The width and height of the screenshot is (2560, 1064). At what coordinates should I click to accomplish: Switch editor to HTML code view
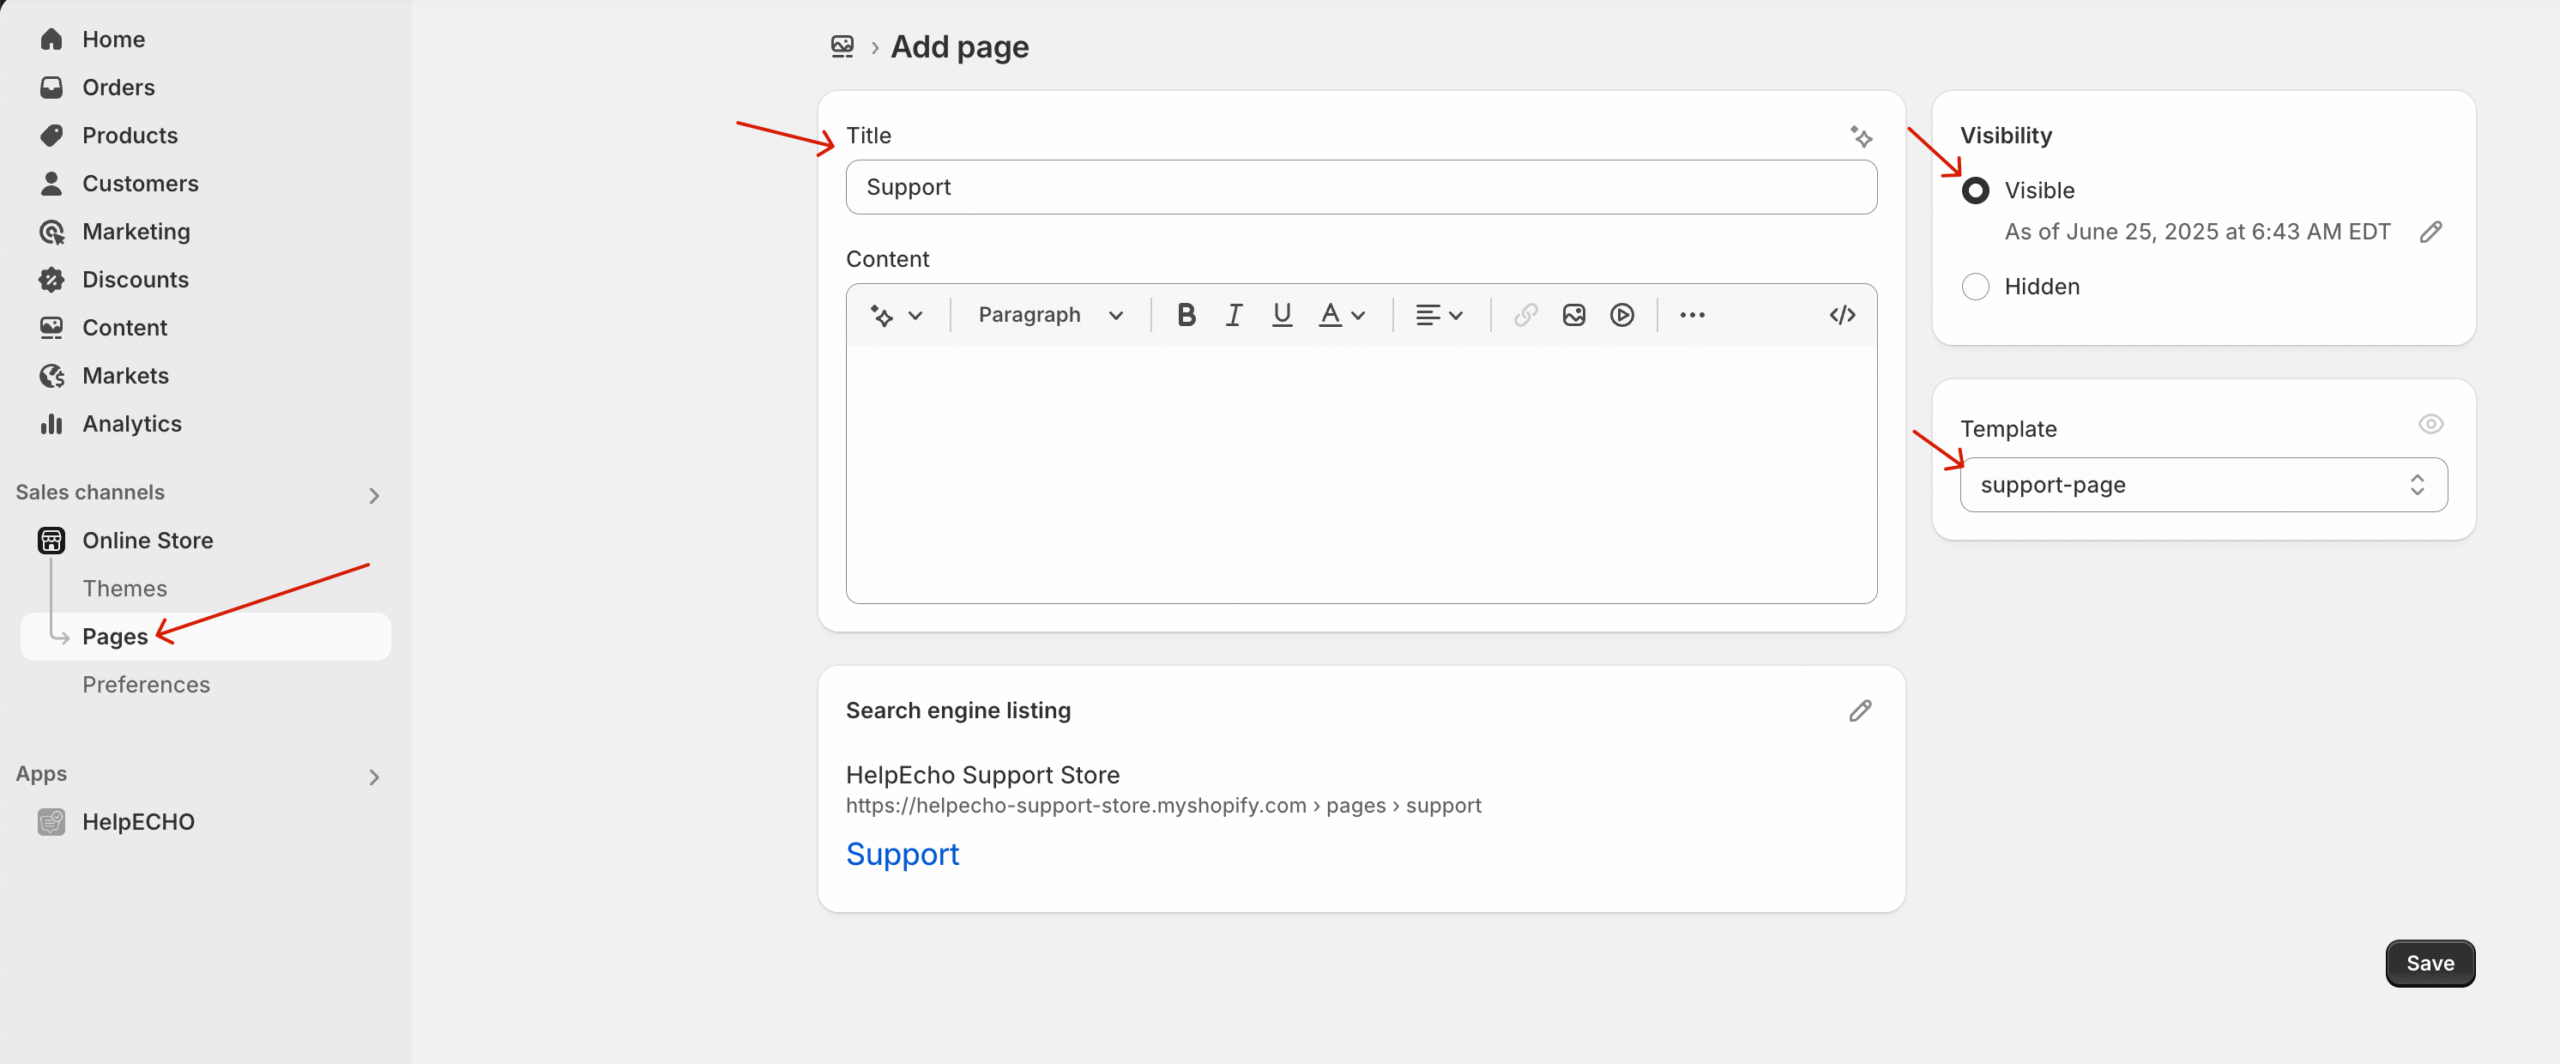1842,315
